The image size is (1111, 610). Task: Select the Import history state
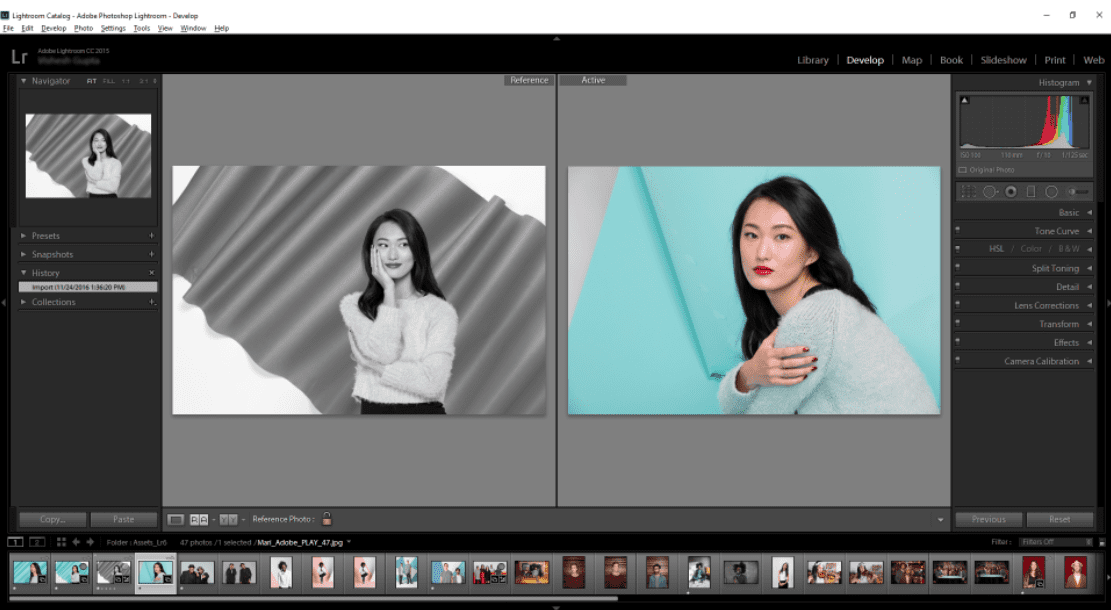click(x=88, y=287)
